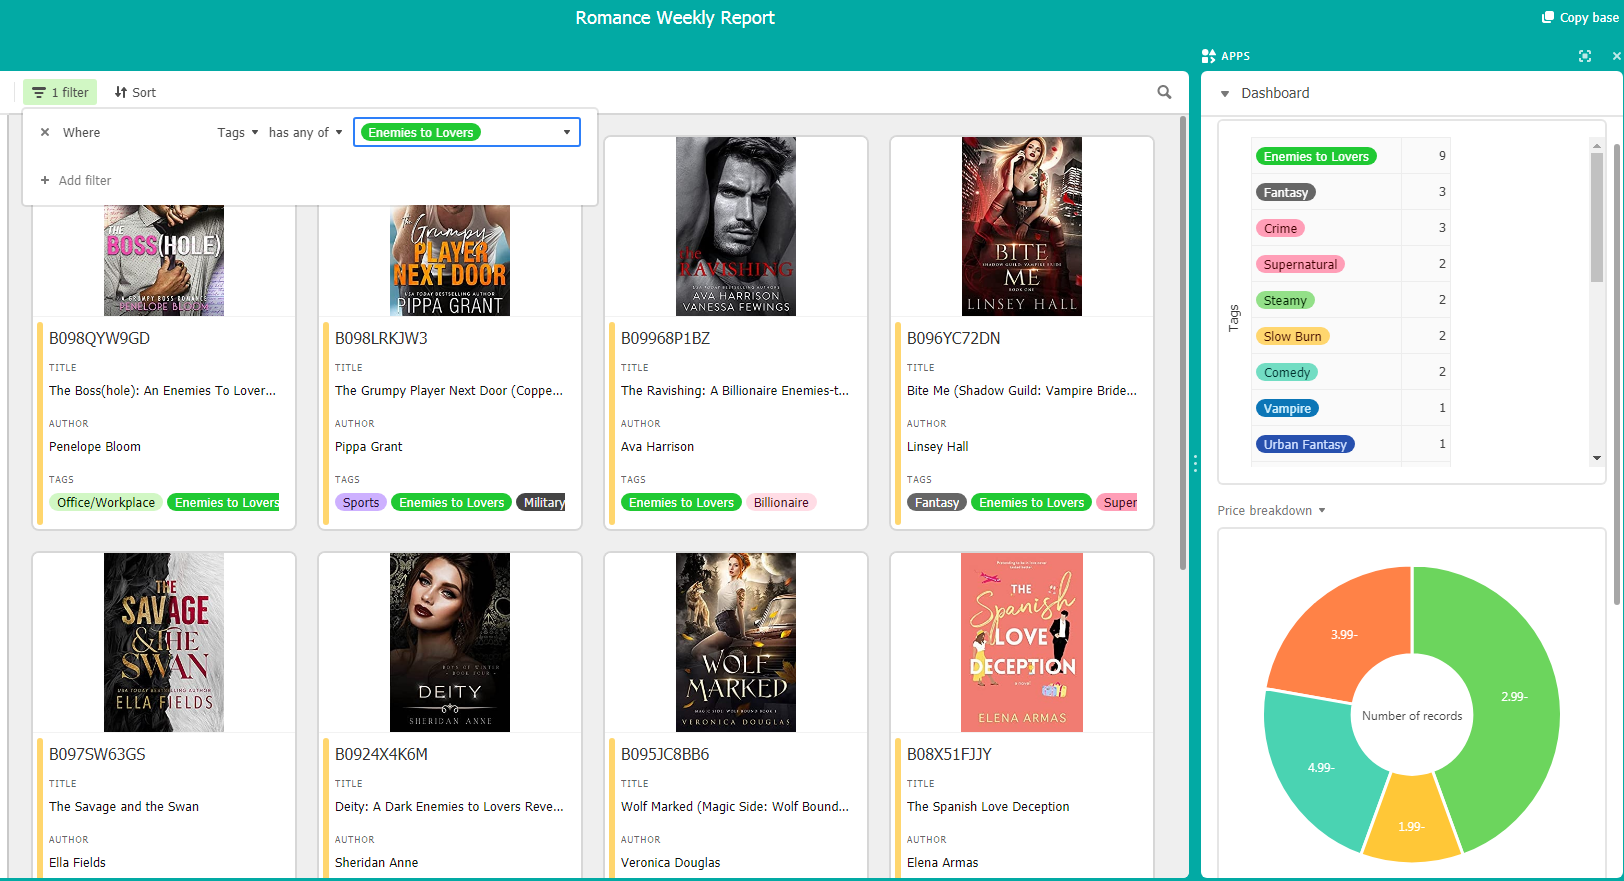Toggle the 1 filter button
The image size is (1624, 881).
pos(60,92)
